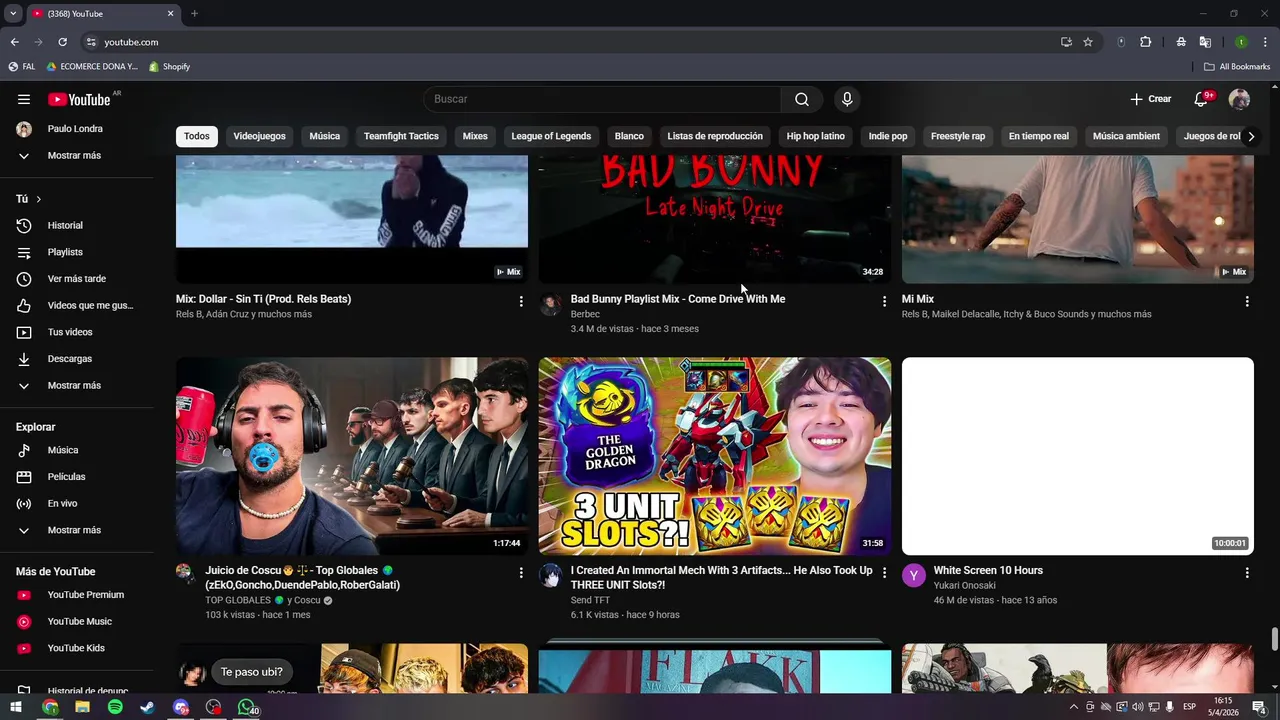Expand Mostrar más under Descargas
The height and width of the screenshot is (720, 1280).
click(x=76, y=386)
